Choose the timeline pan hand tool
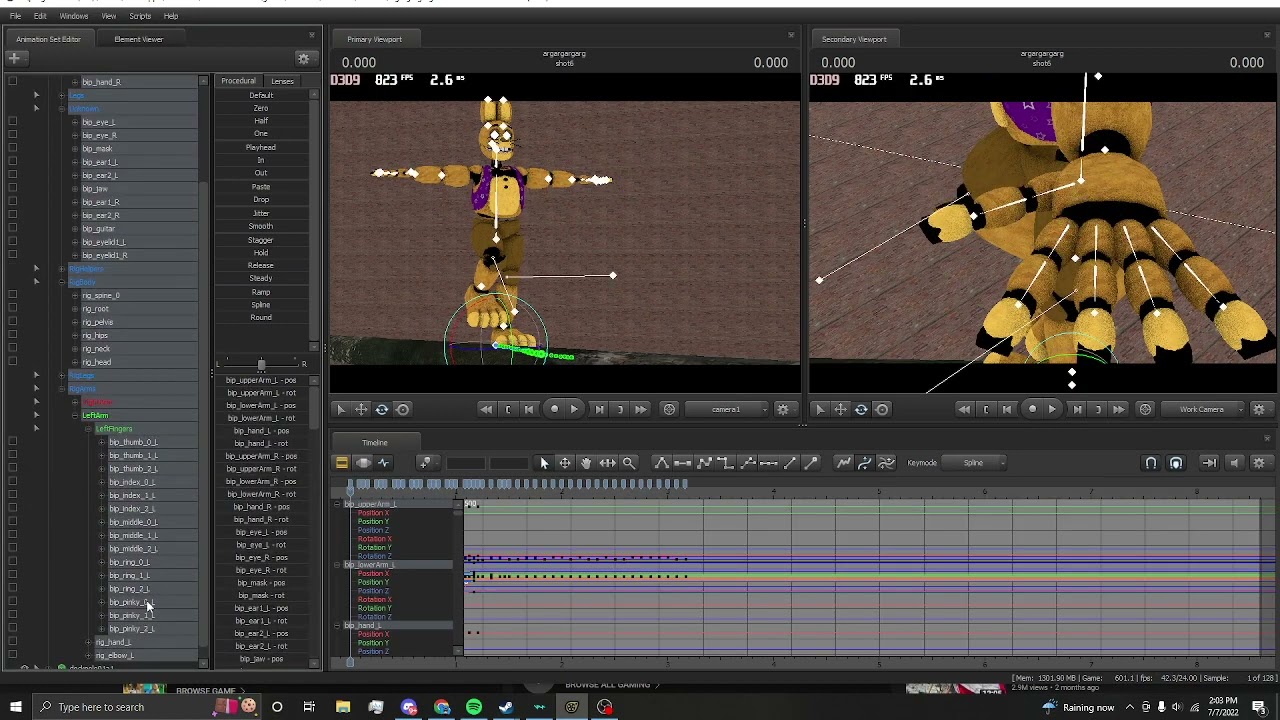 coord(586,463)
